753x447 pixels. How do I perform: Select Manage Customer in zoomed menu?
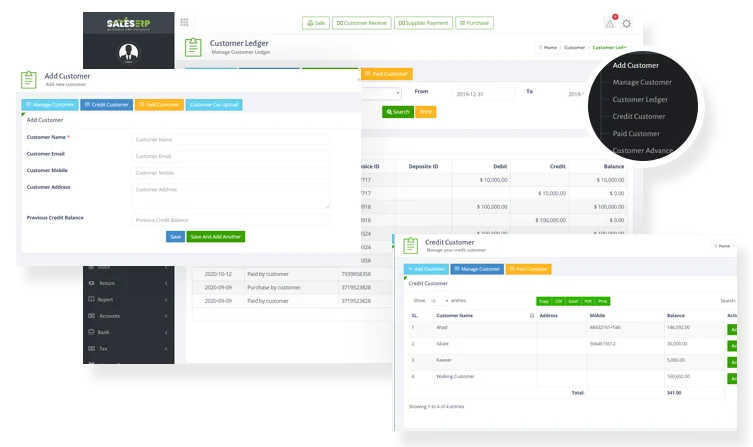coord(642,82)
